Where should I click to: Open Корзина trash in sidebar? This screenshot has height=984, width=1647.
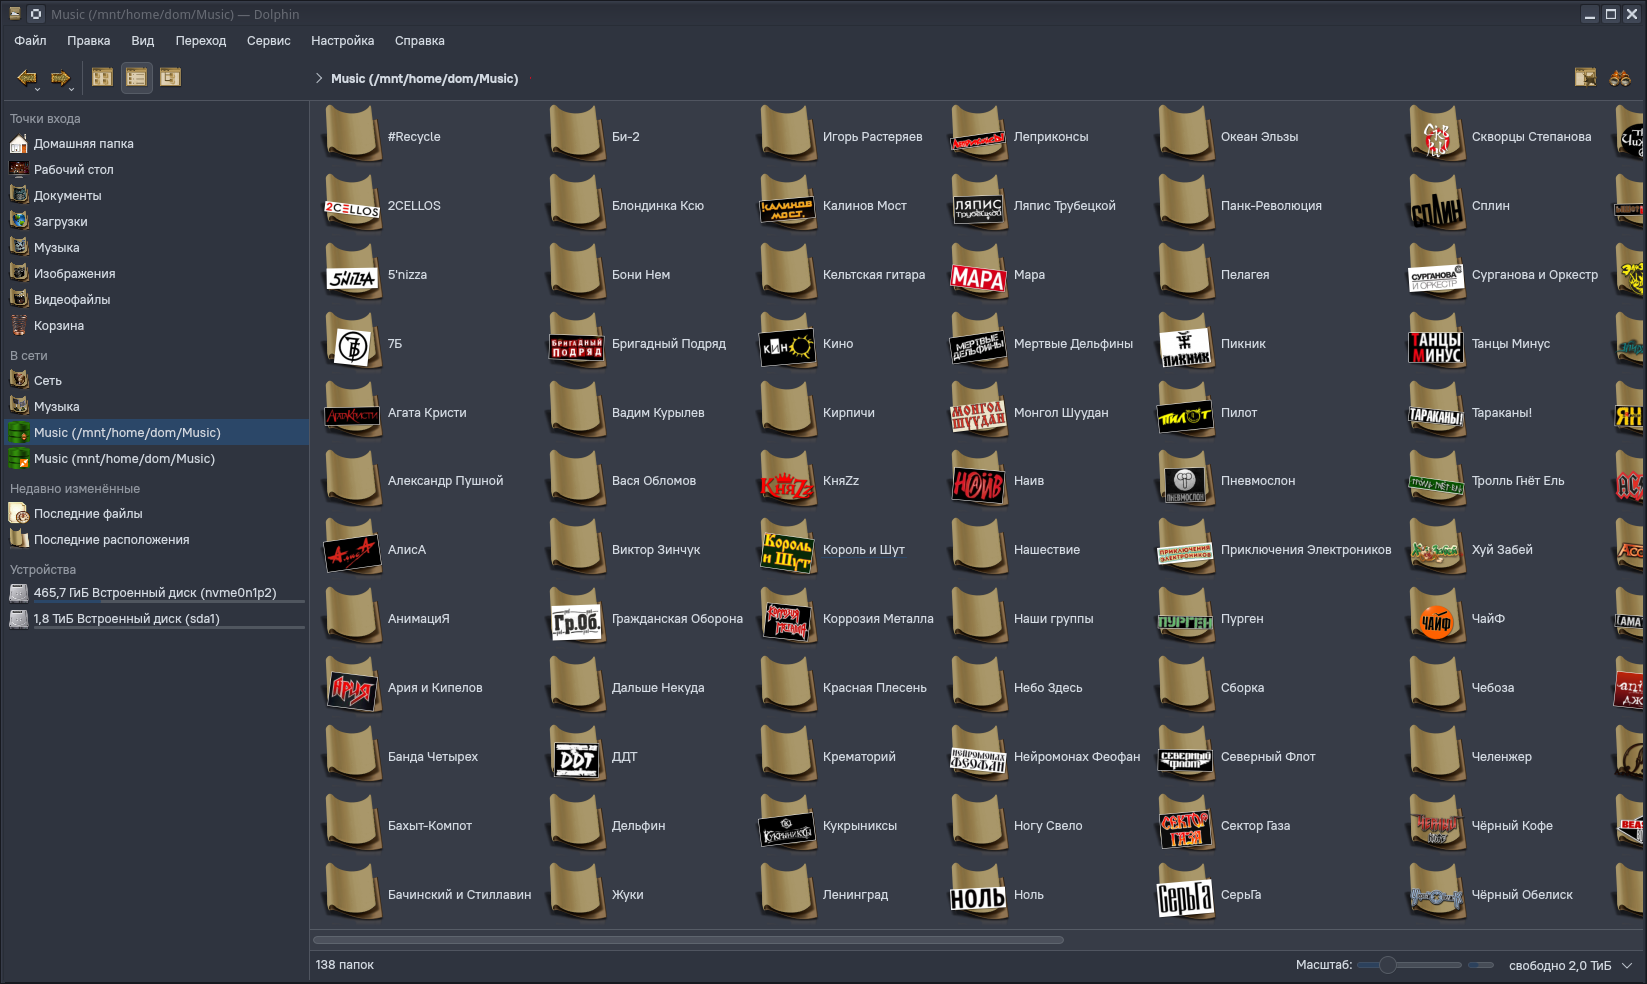pyautogui.click(x=58, y=326)
